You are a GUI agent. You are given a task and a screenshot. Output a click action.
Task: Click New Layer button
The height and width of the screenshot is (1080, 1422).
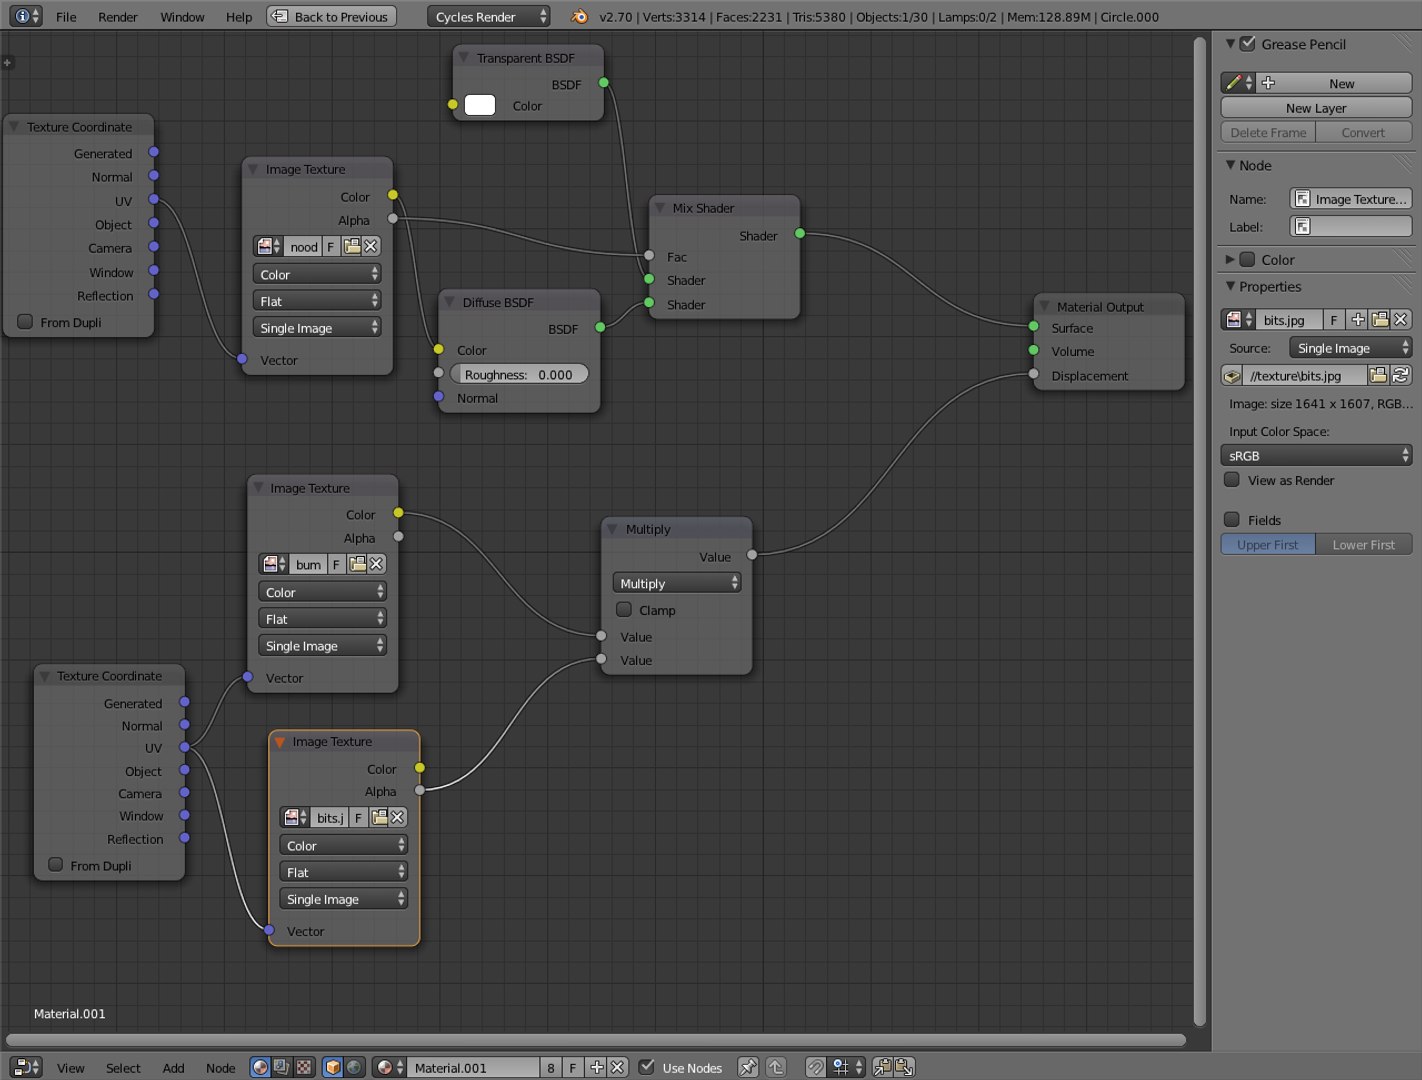[1316, 108]
